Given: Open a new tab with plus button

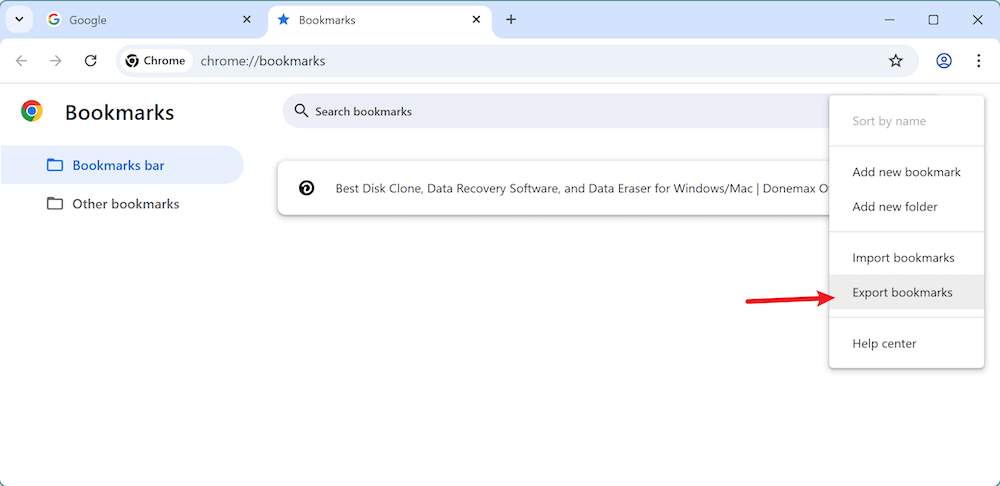Looking at the screenshot, I should click(510, 20).
